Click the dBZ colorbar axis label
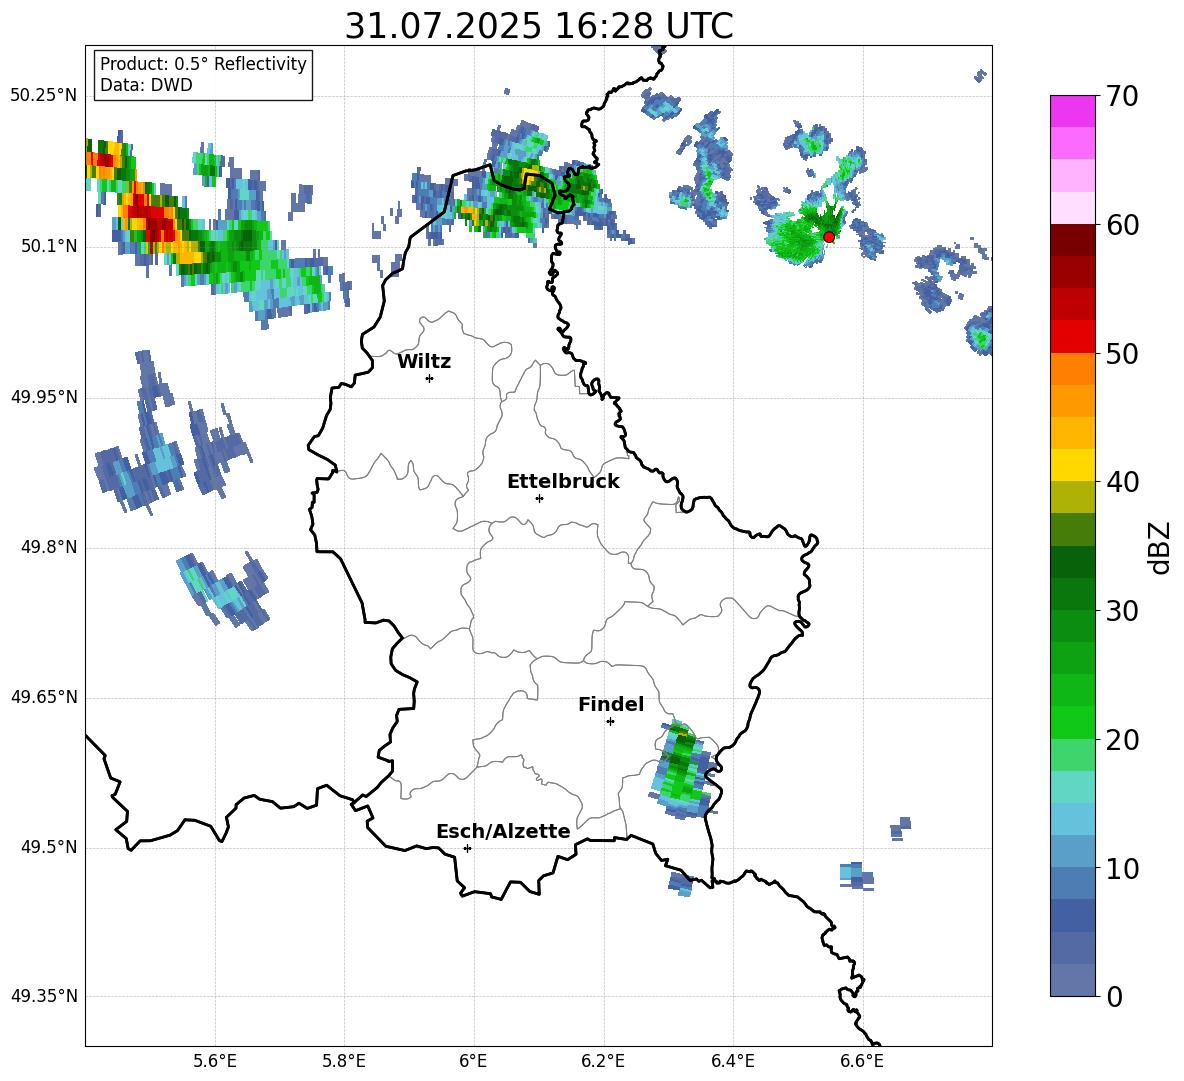The height and width of the screenshot is (1081, 1184). (x=1160, y=547)
